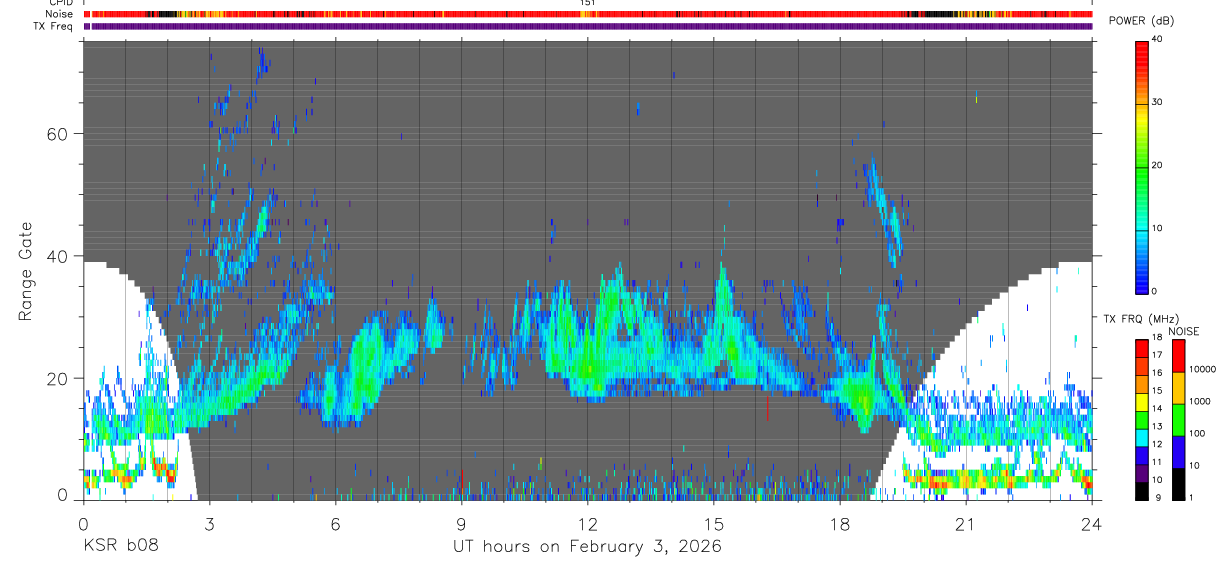Image resolution: width=1228 pixels, height=567 pixels.
Task: Click the '3' UT hour tick label
Action: [209, 523]
